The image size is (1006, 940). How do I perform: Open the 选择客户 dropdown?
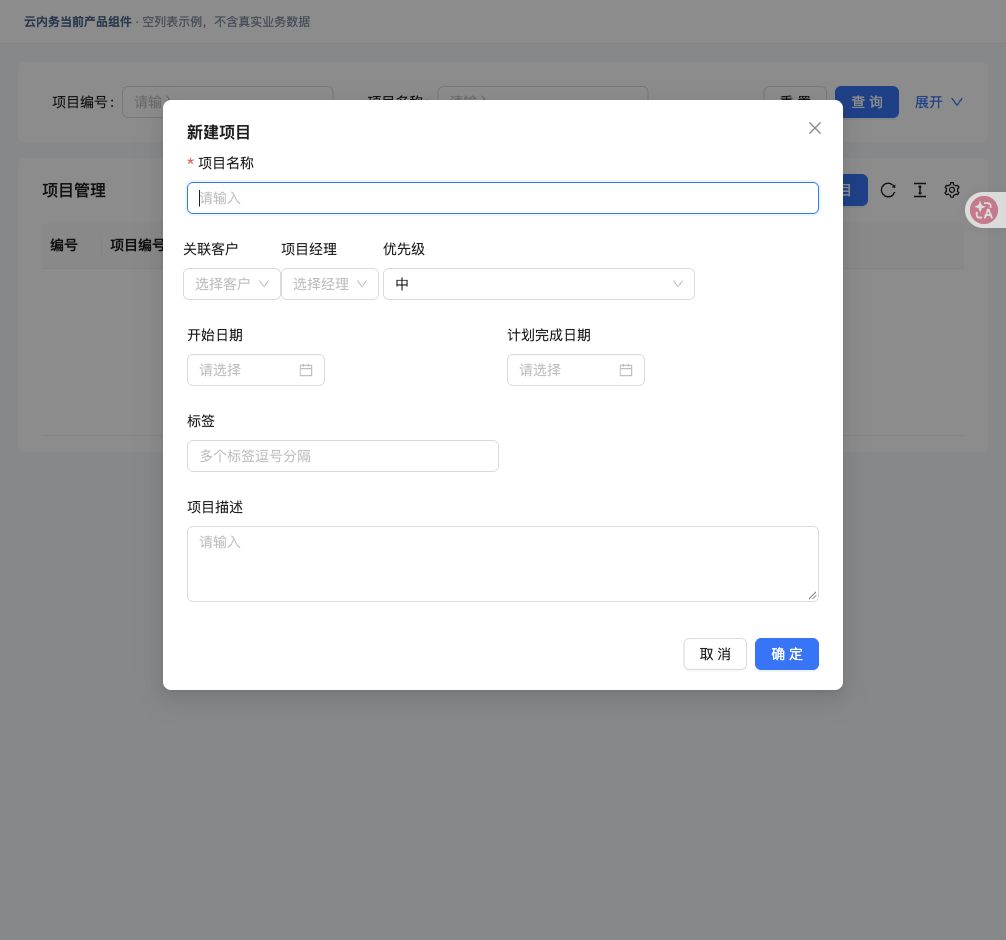(x=232, y=284)
